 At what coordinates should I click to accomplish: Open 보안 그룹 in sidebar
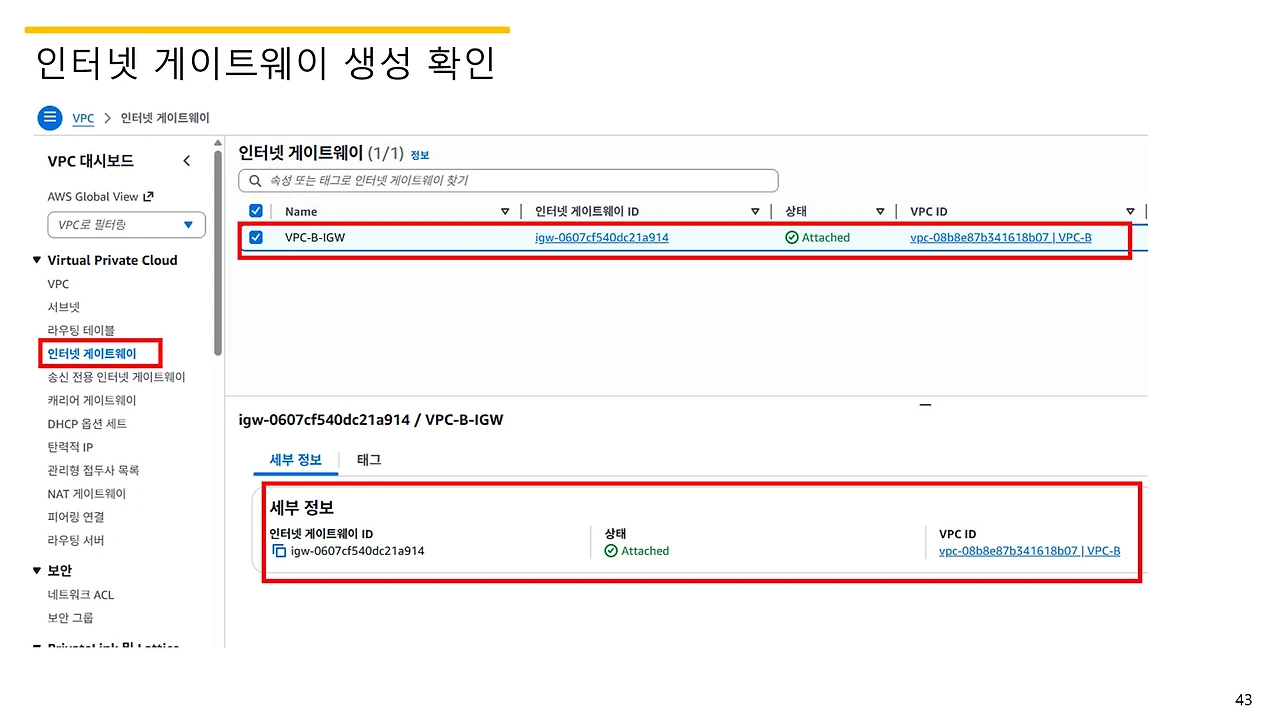70,618
